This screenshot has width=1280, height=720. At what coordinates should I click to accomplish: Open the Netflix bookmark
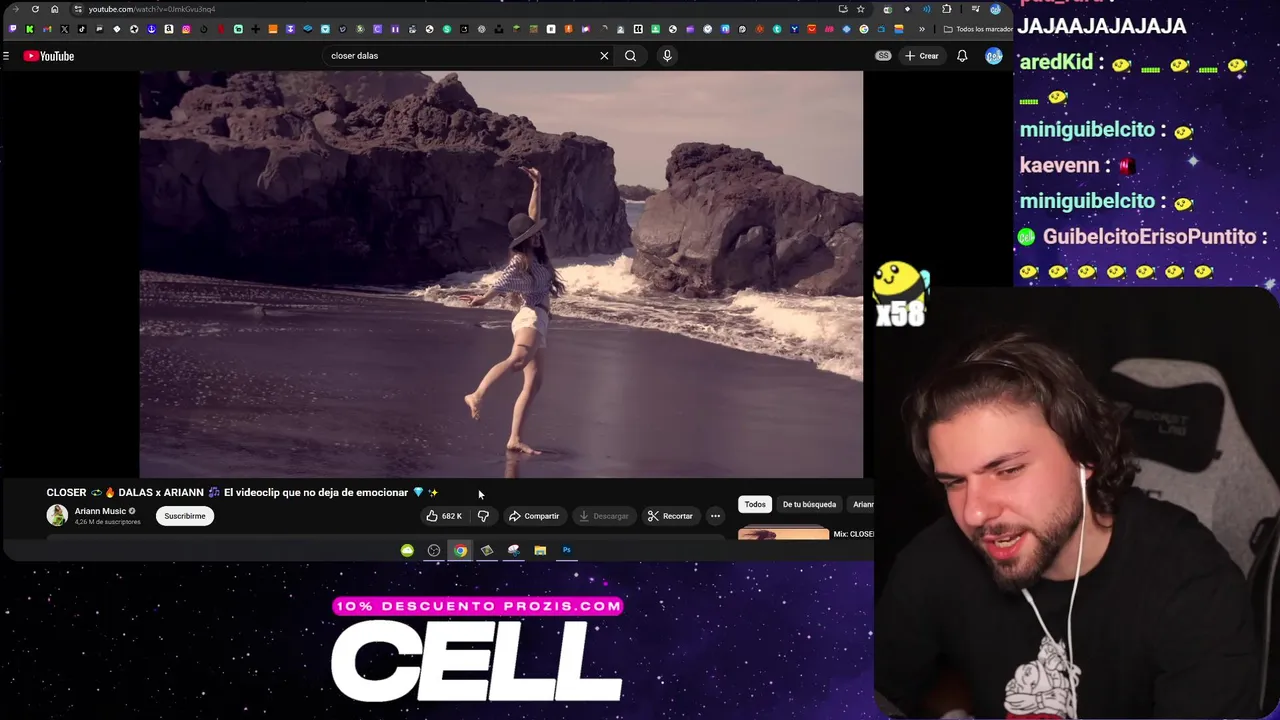(x=221, y=29)
